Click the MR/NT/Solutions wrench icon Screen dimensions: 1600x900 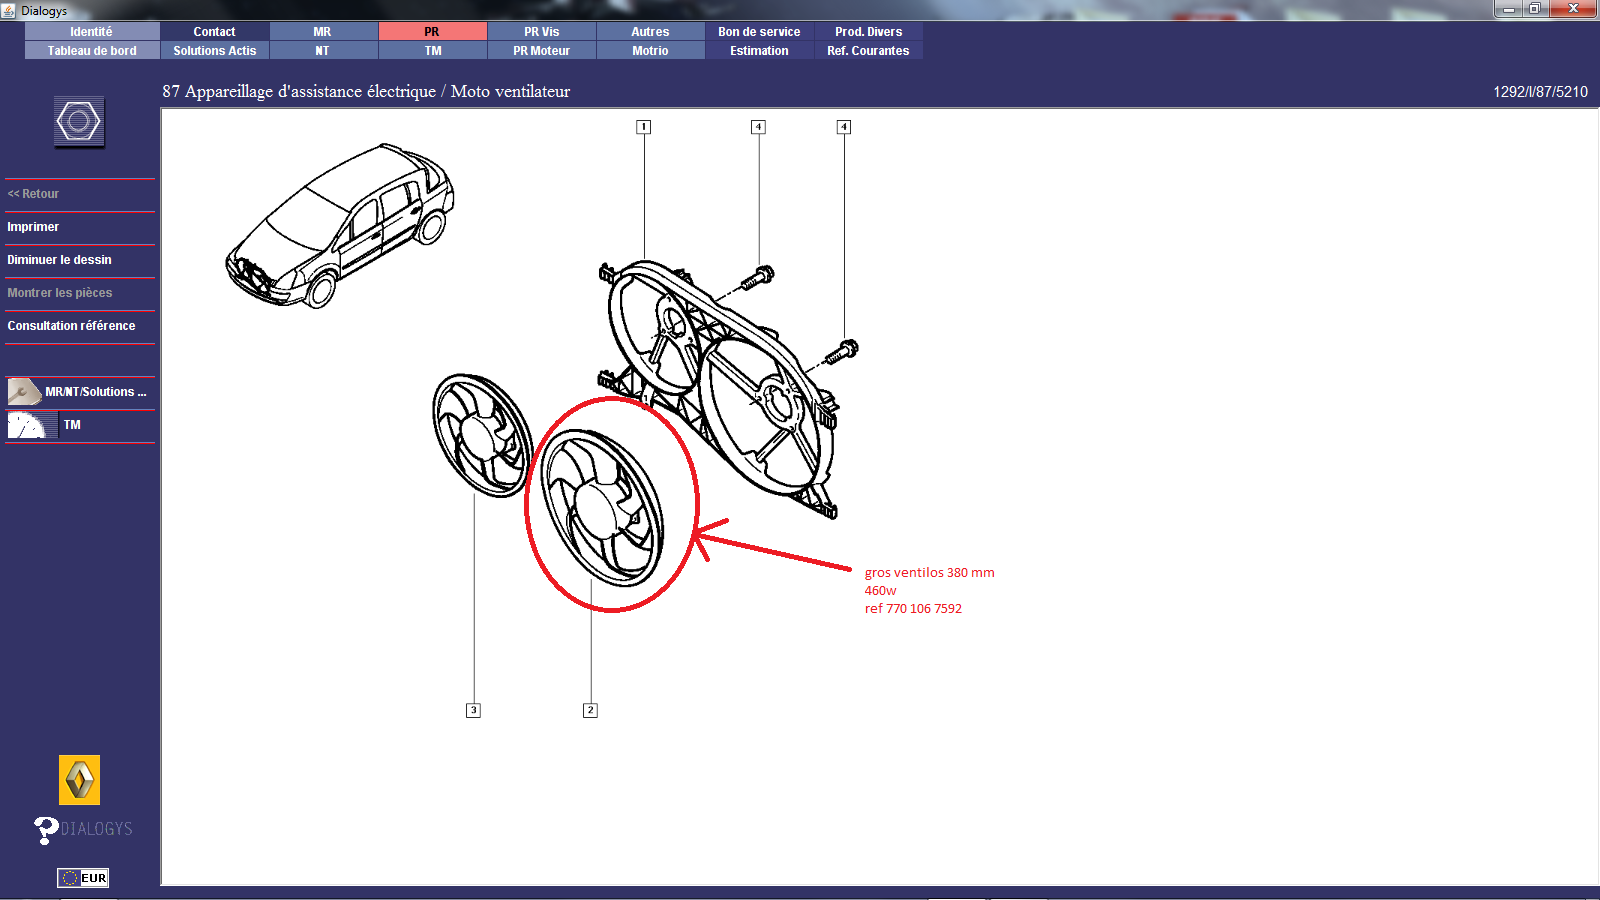(x=25, y=392)
